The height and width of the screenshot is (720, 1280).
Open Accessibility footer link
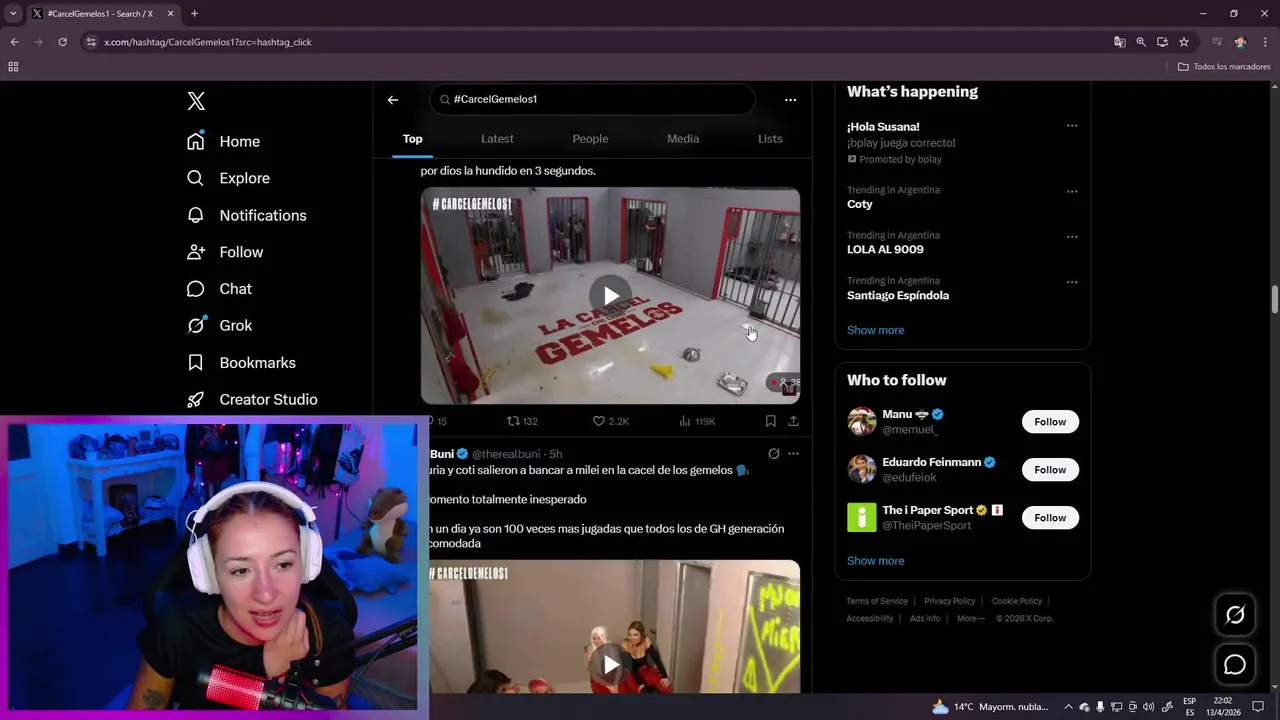(x=869, y=618)
